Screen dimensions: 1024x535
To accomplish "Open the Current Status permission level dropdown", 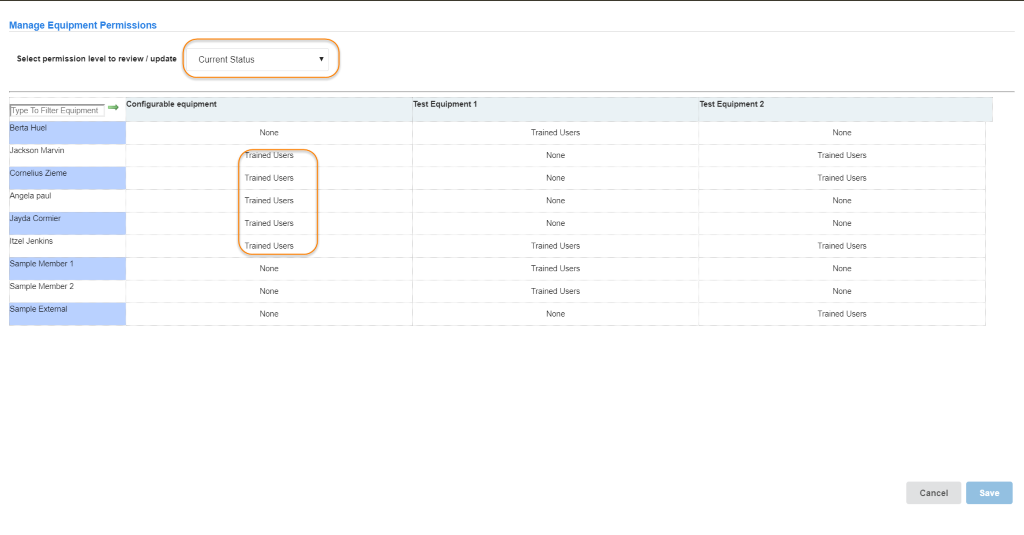I will point(262,60).
